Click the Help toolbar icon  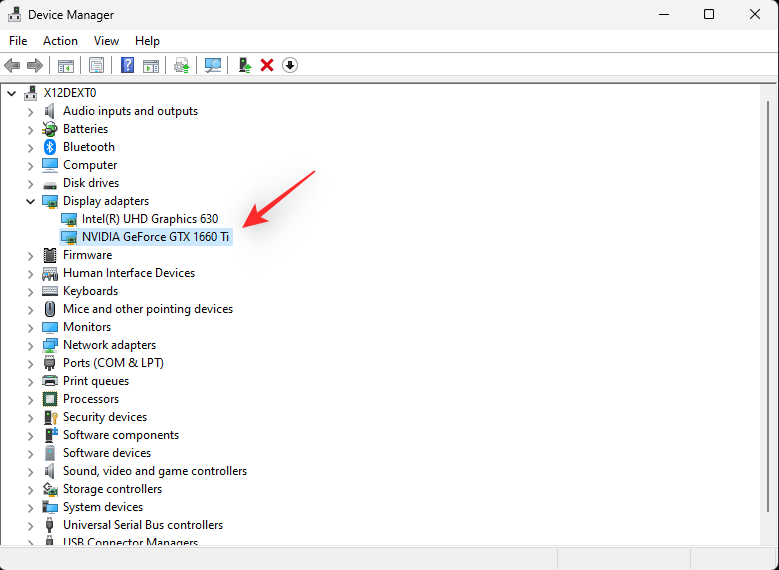click(127, 65)
